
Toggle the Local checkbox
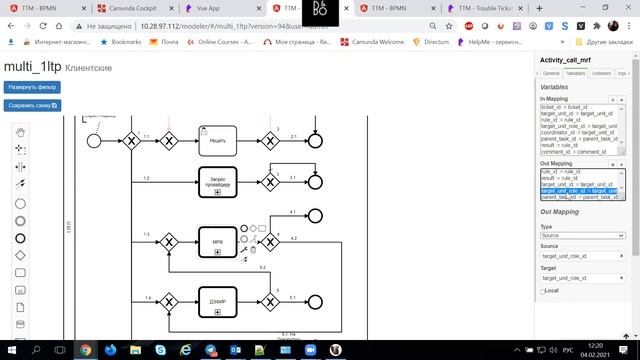[x=543, y=291]
